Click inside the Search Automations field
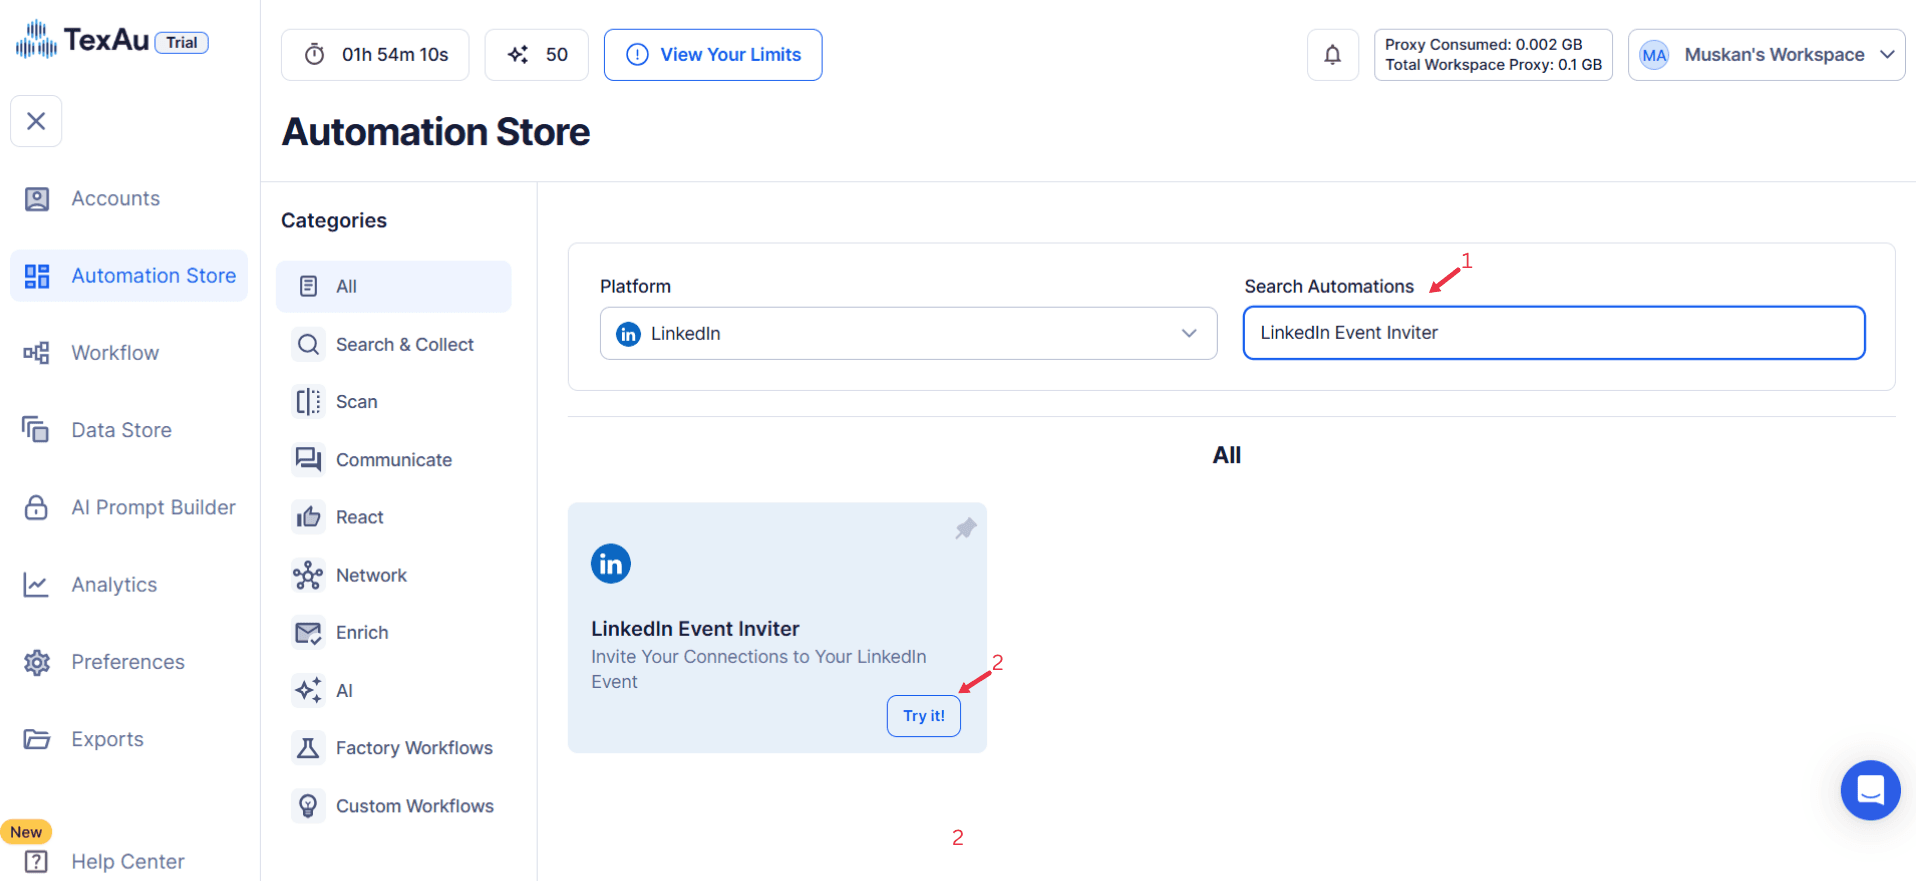Image resolution: width=1916 pixels, height=881 pixels. point(1552,332)
